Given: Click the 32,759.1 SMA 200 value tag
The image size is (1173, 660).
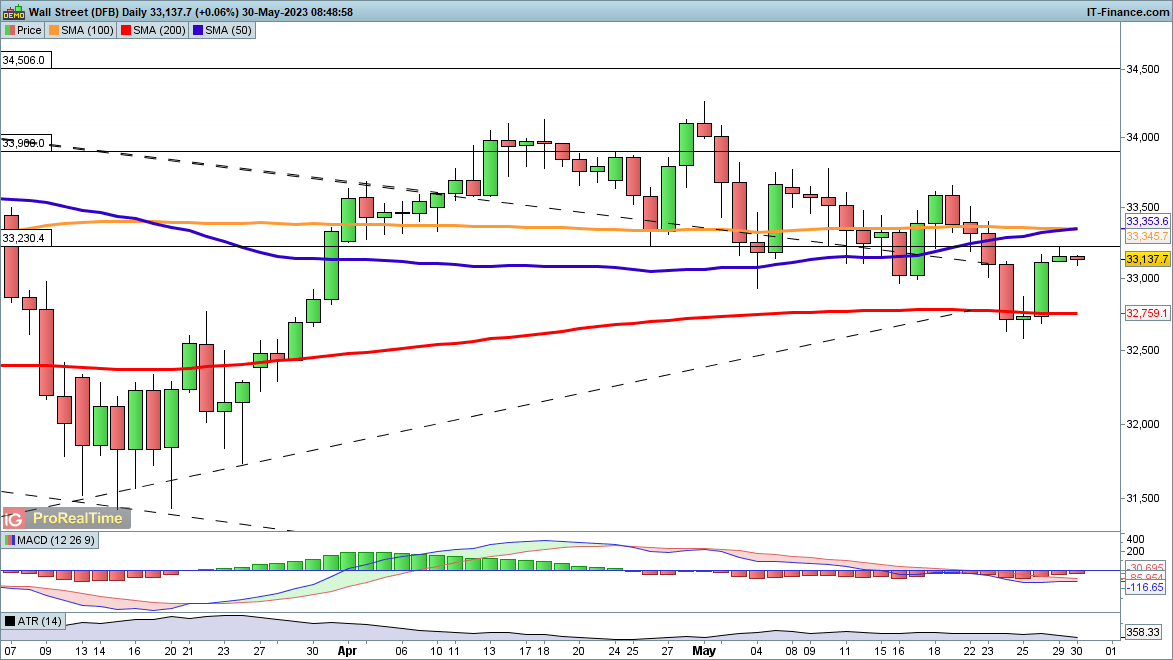Looking at the screenshot, I should (x=1148, y=313).
